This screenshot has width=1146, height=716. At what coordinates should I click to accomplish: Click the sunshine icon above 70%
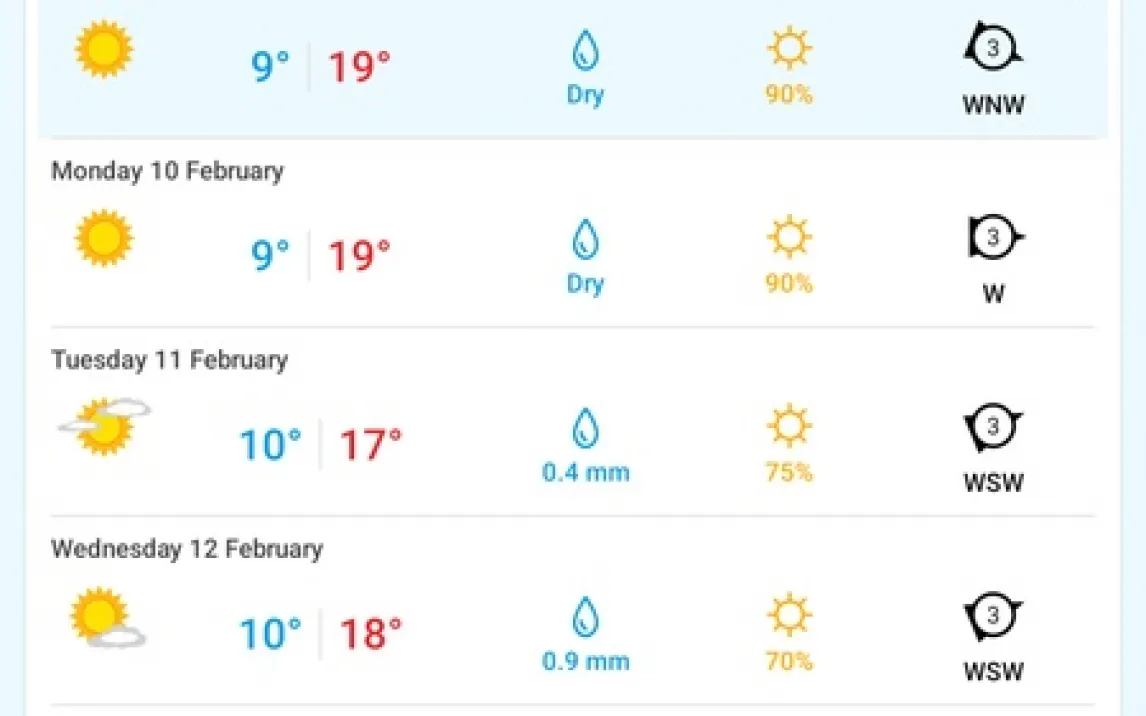click(788, 616)
